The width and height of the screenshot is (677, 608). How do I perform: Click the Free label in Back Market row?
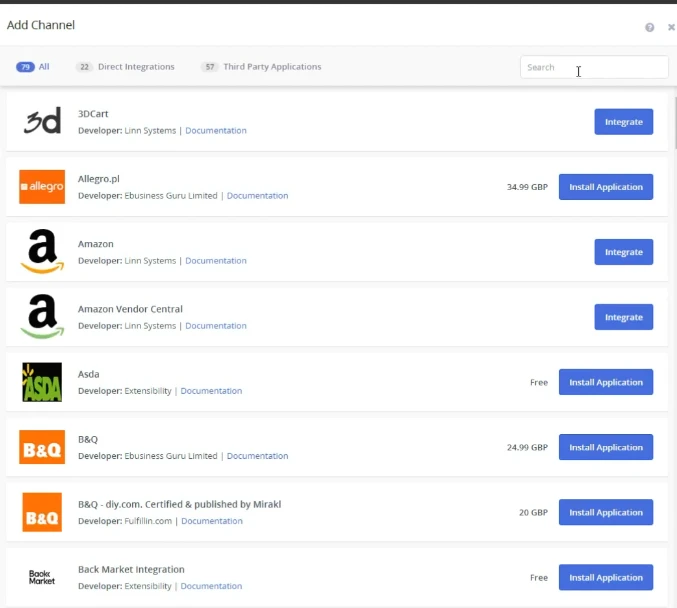click(539, 577)
